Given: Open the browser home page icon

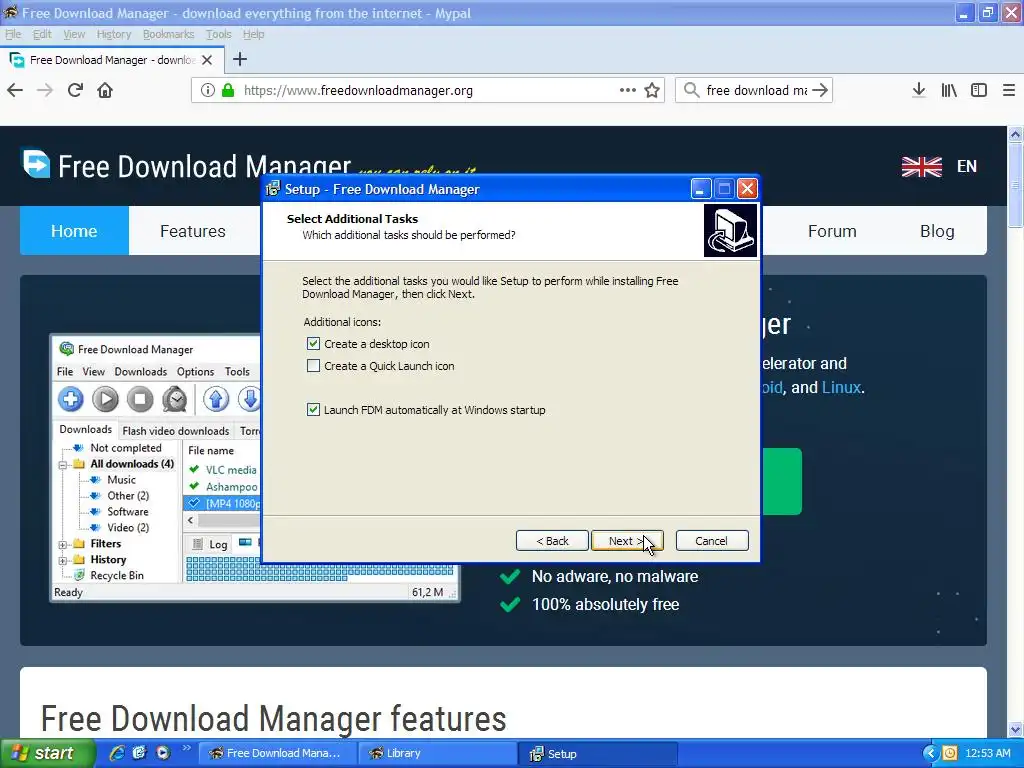Looking at the screenshot, I should point(105,90).
